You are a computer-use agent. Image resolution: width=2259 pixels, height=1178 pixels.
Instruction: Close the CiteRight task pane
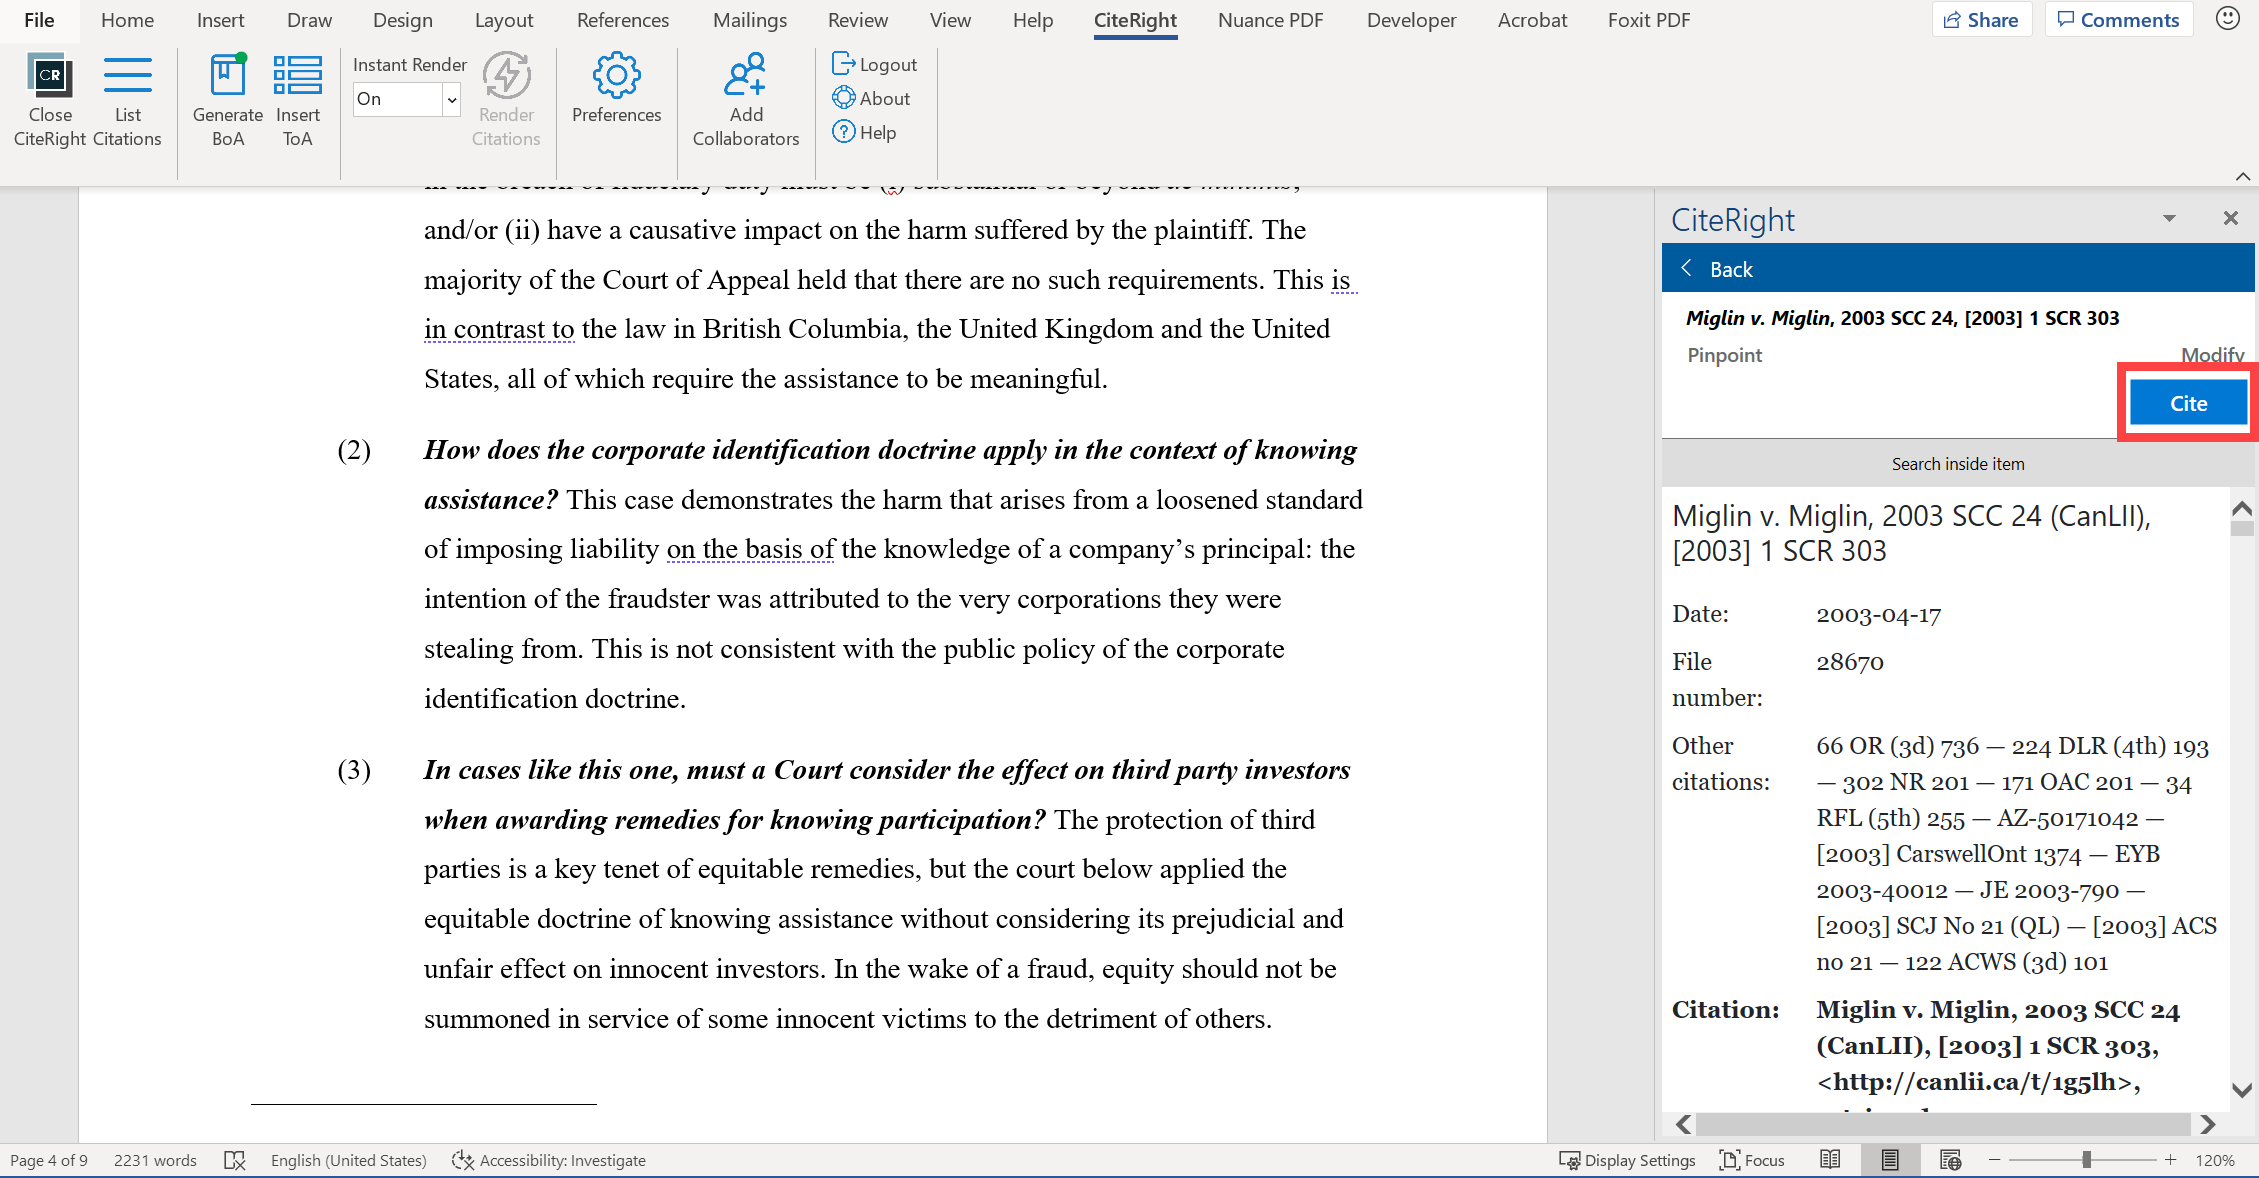click(2230, 218)
